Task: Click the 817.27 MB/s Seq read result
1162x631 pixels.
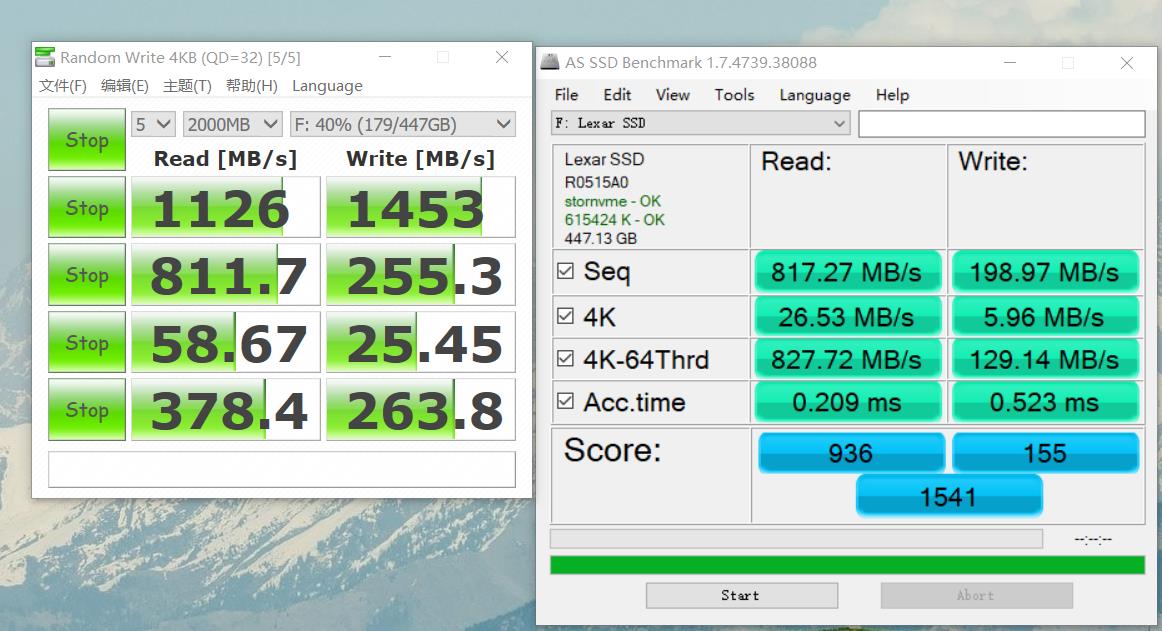Action: click(848, 272)
